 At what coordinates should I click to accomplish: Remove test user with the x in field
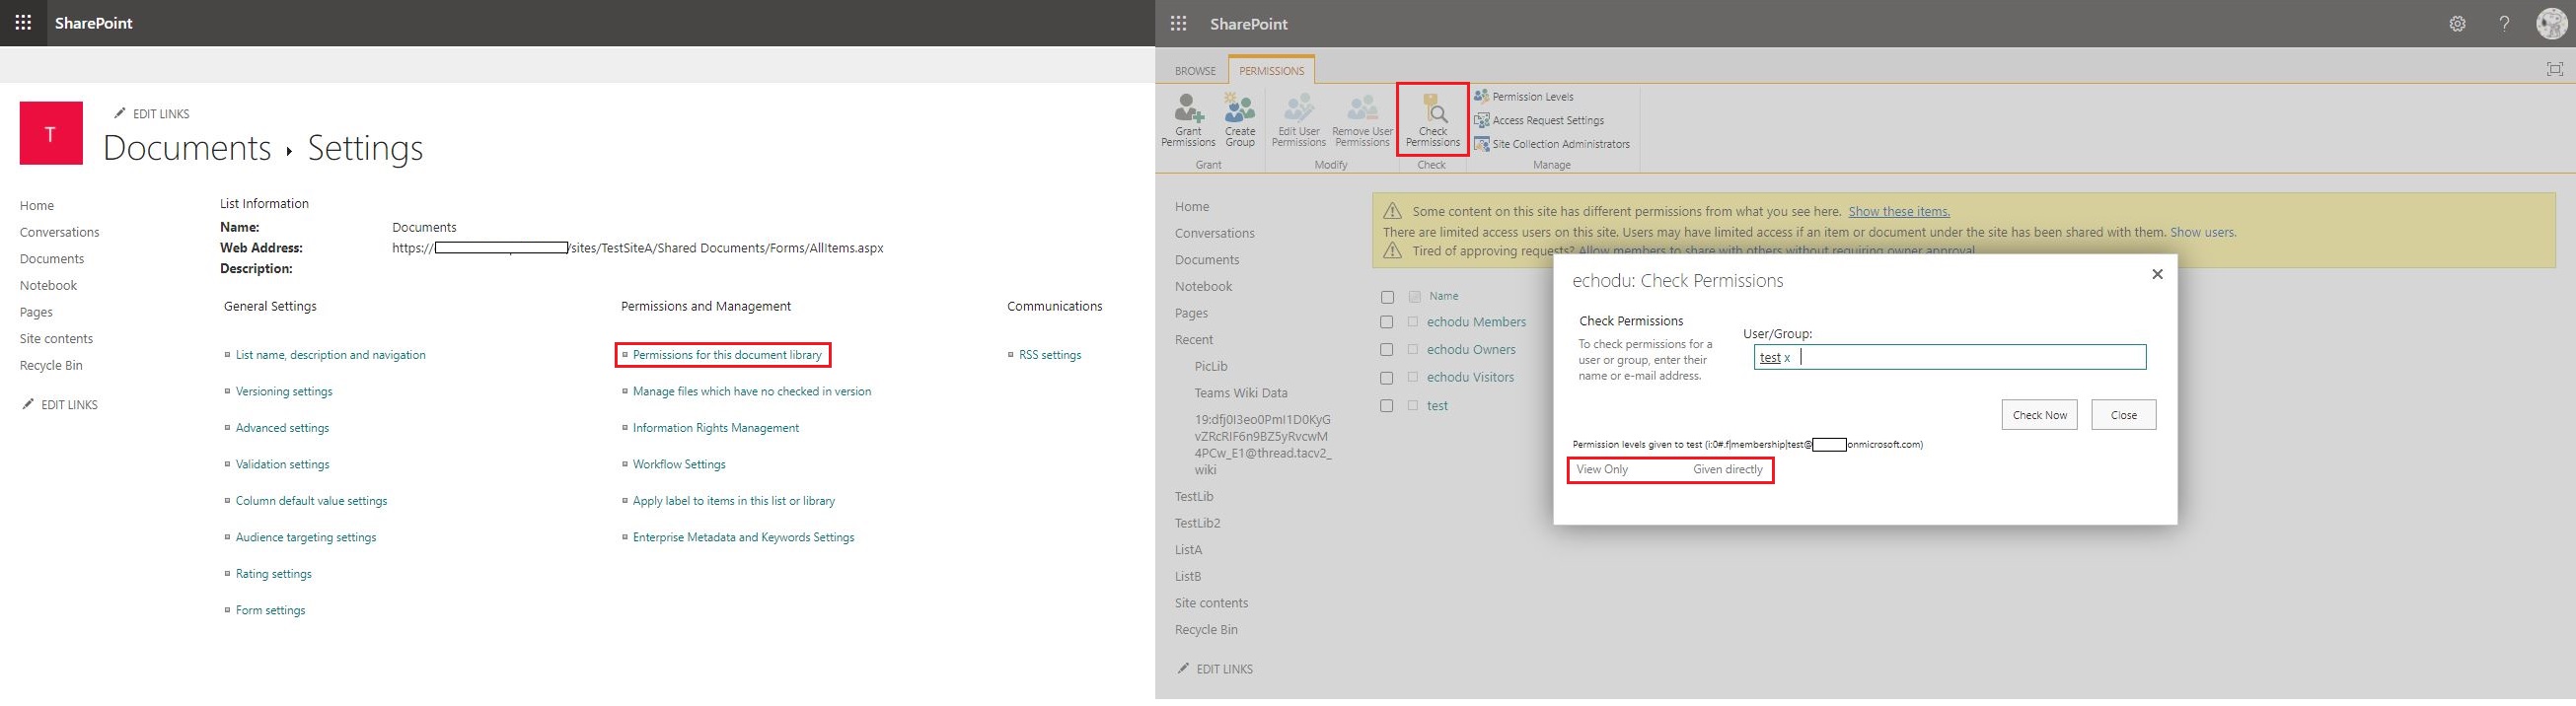click(1787, 358)
